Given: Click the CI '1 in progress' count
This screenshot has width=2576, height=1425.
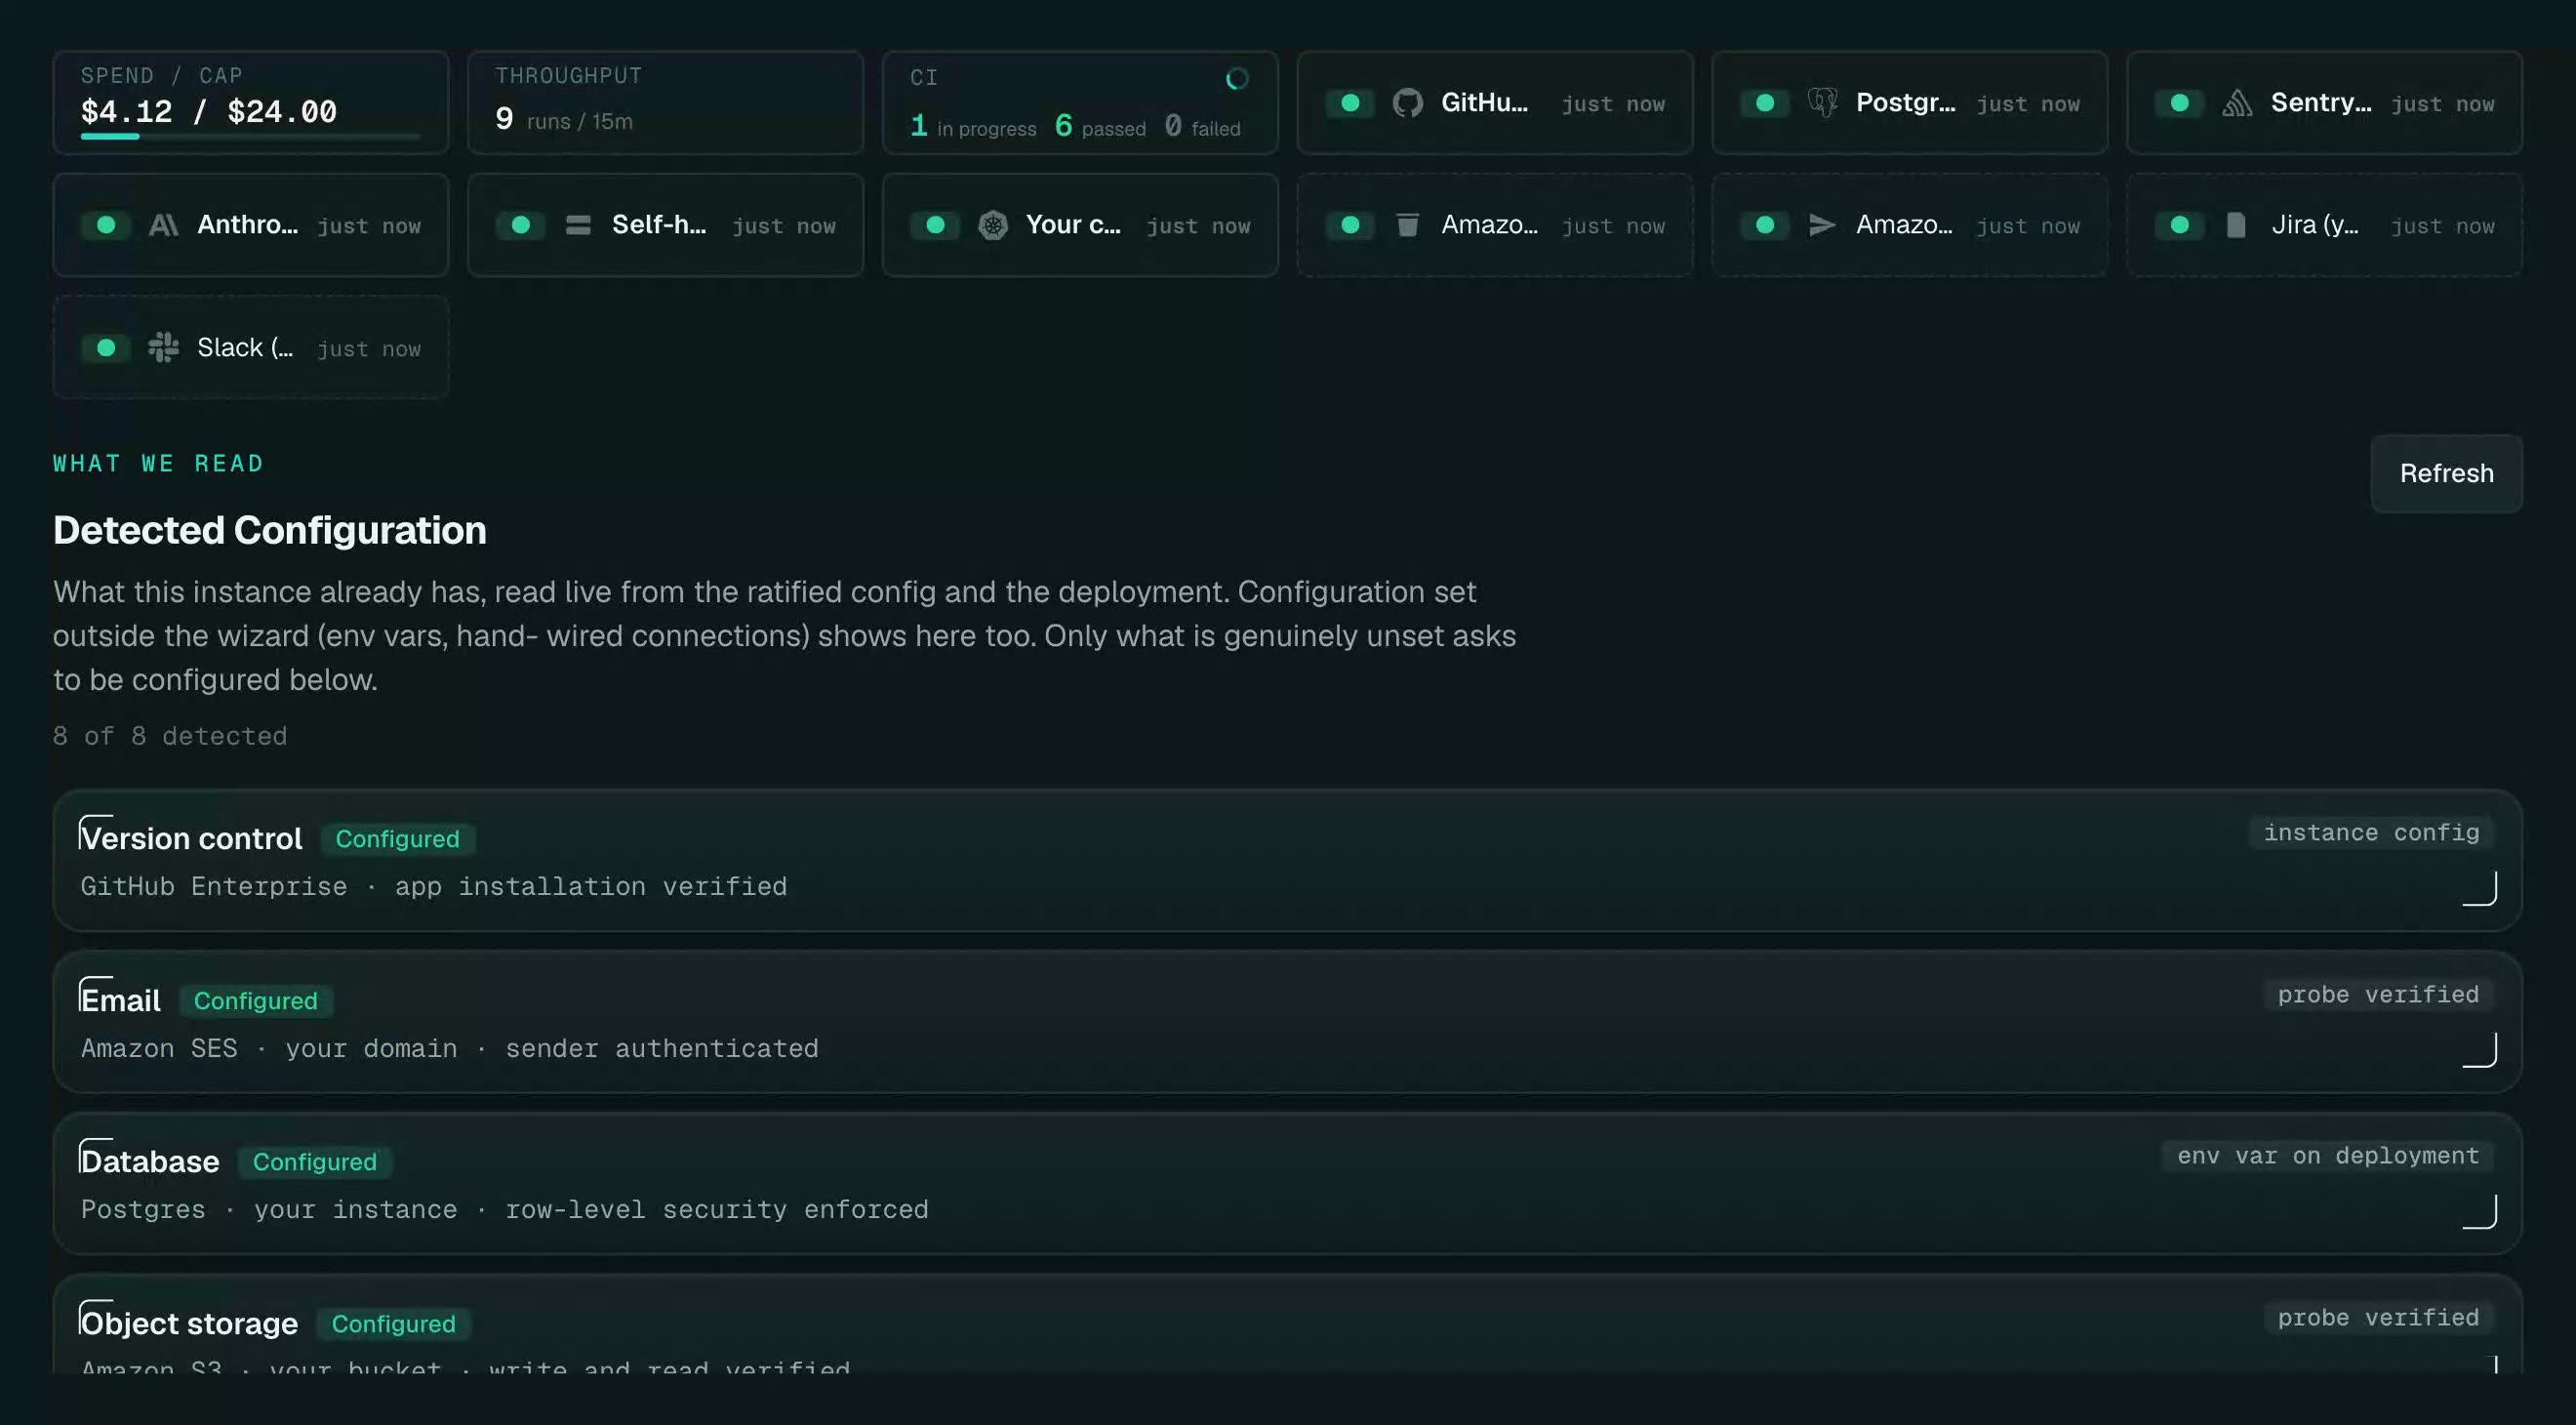Looking at the screenshot, I should point(973,126).
